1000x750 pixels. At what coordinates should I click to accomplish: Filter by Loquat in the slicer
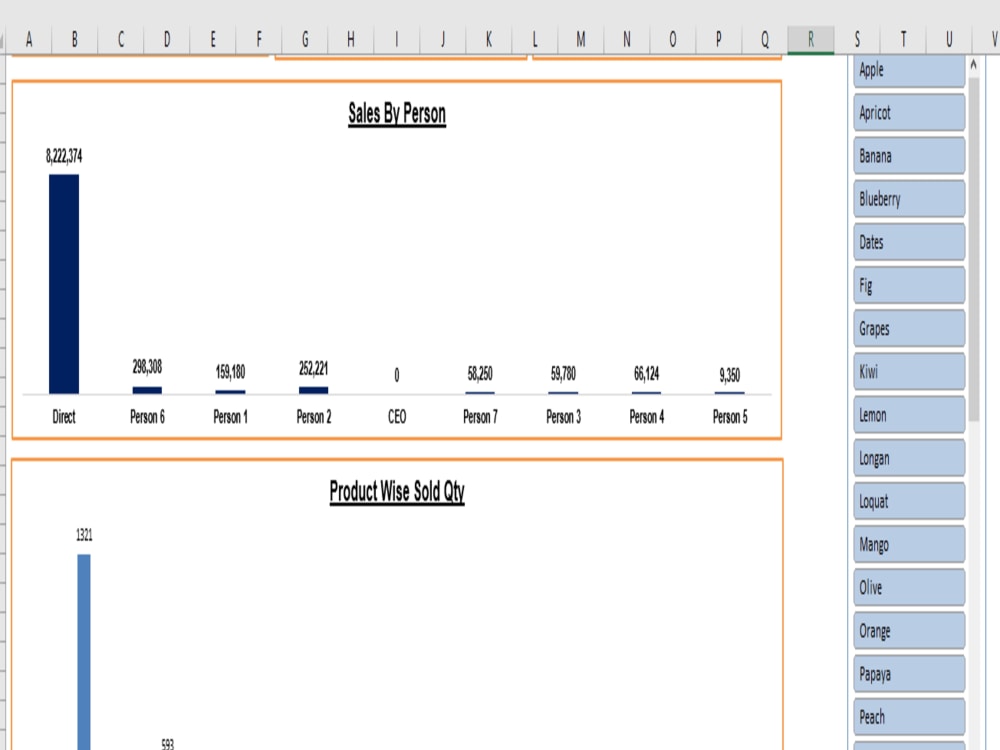909,501
